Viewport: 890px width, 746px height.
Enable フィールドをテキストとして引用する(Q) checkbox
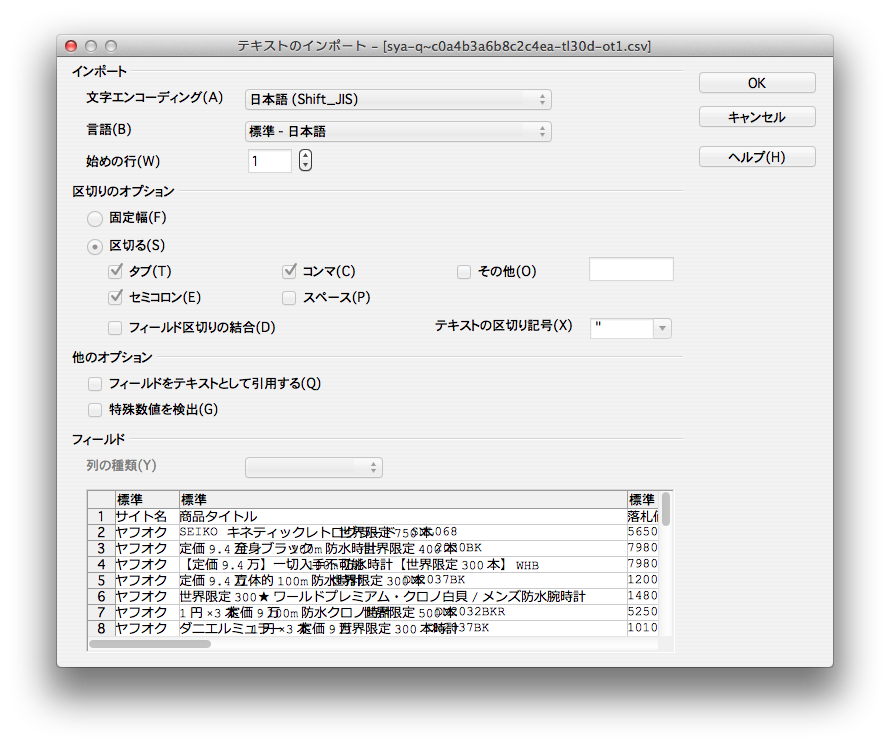[95, 384]
